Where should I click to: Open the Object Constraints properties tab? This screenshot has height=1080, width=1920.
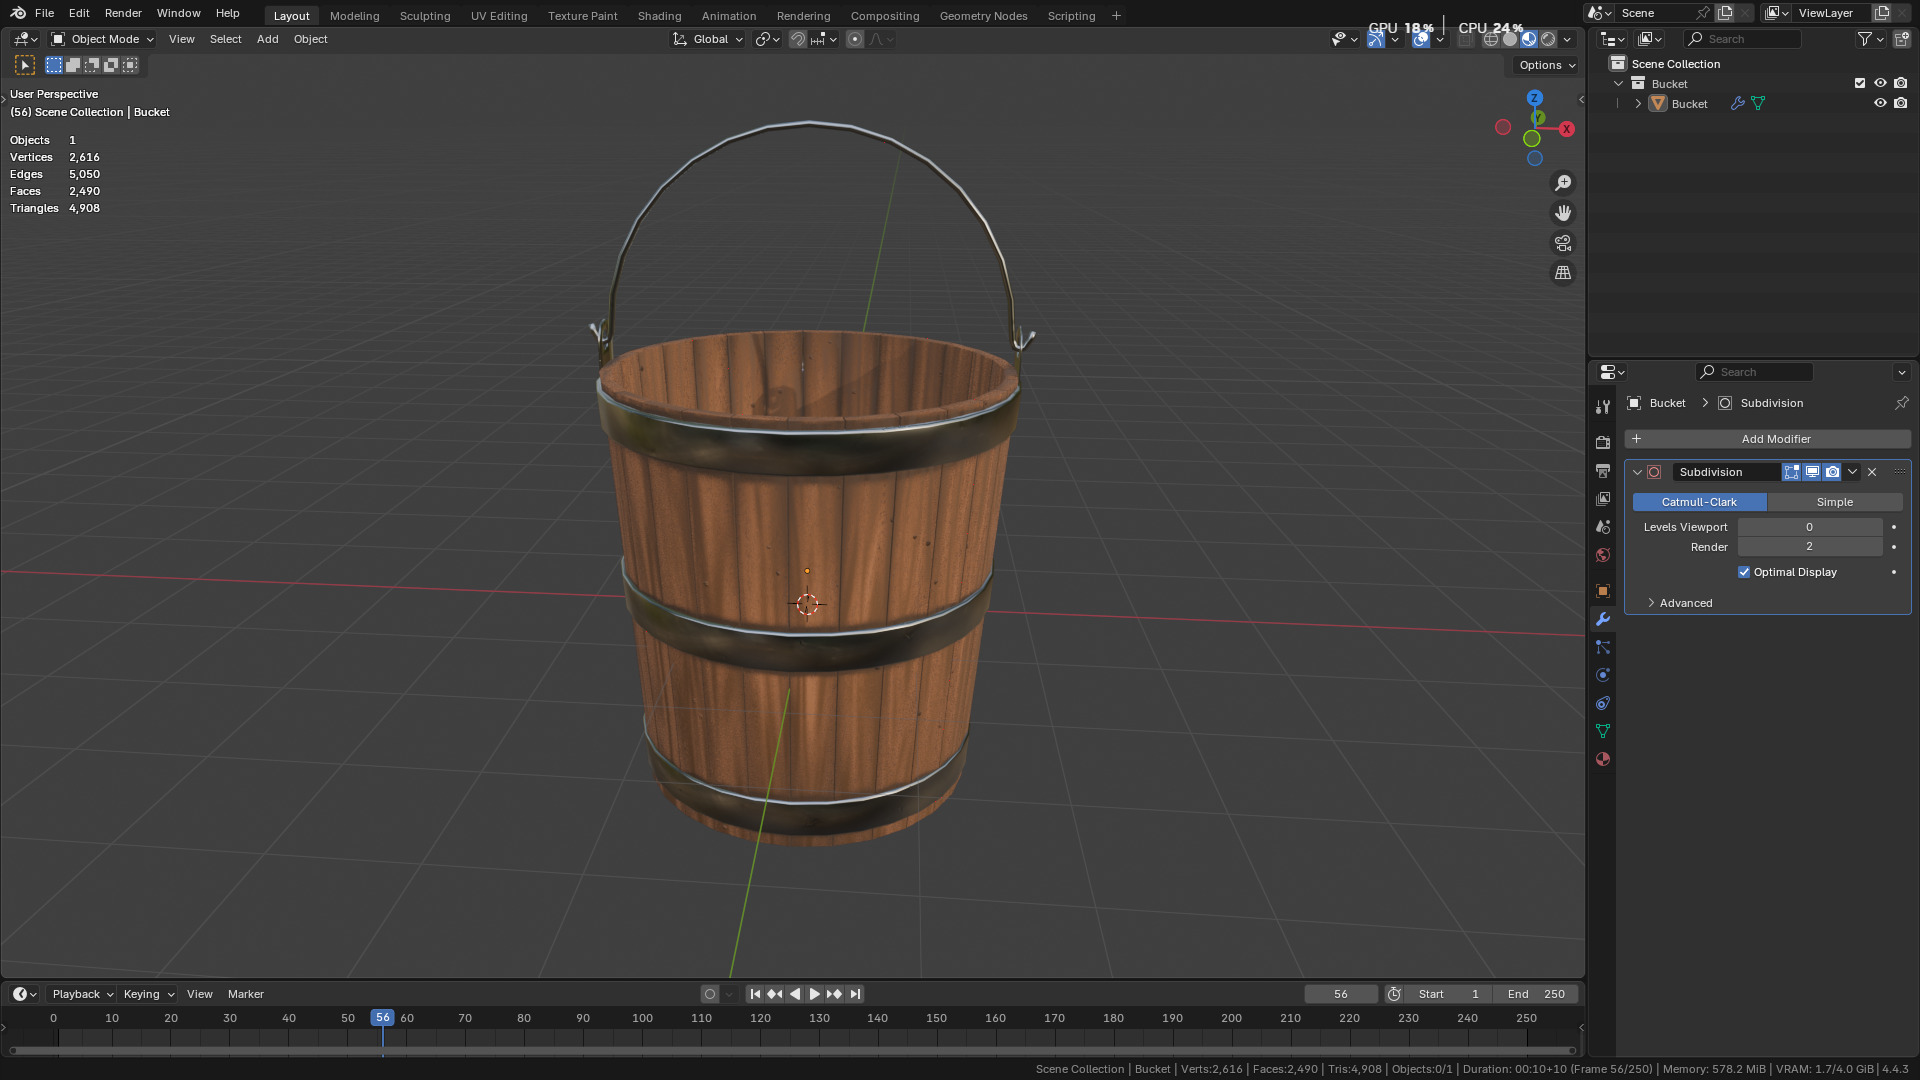click(1603, 703)
